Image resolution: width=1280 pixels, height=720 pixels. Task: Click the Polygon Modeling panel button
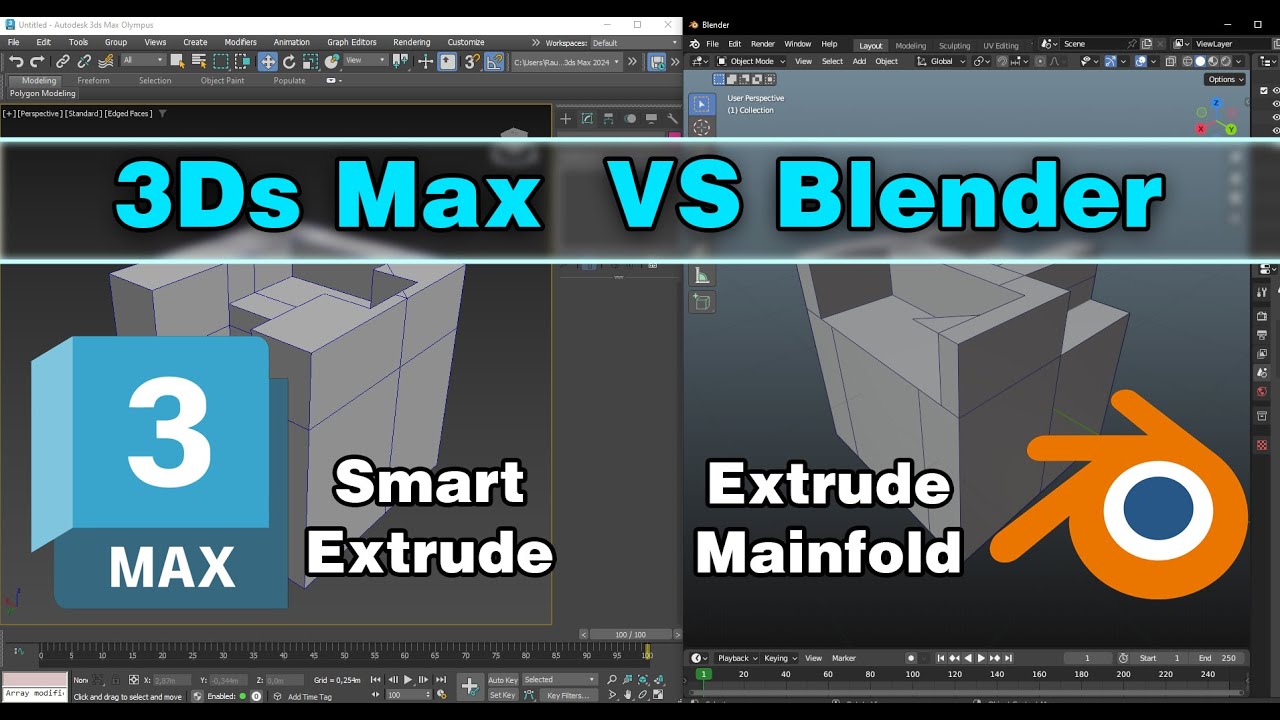tap(43, 93)
